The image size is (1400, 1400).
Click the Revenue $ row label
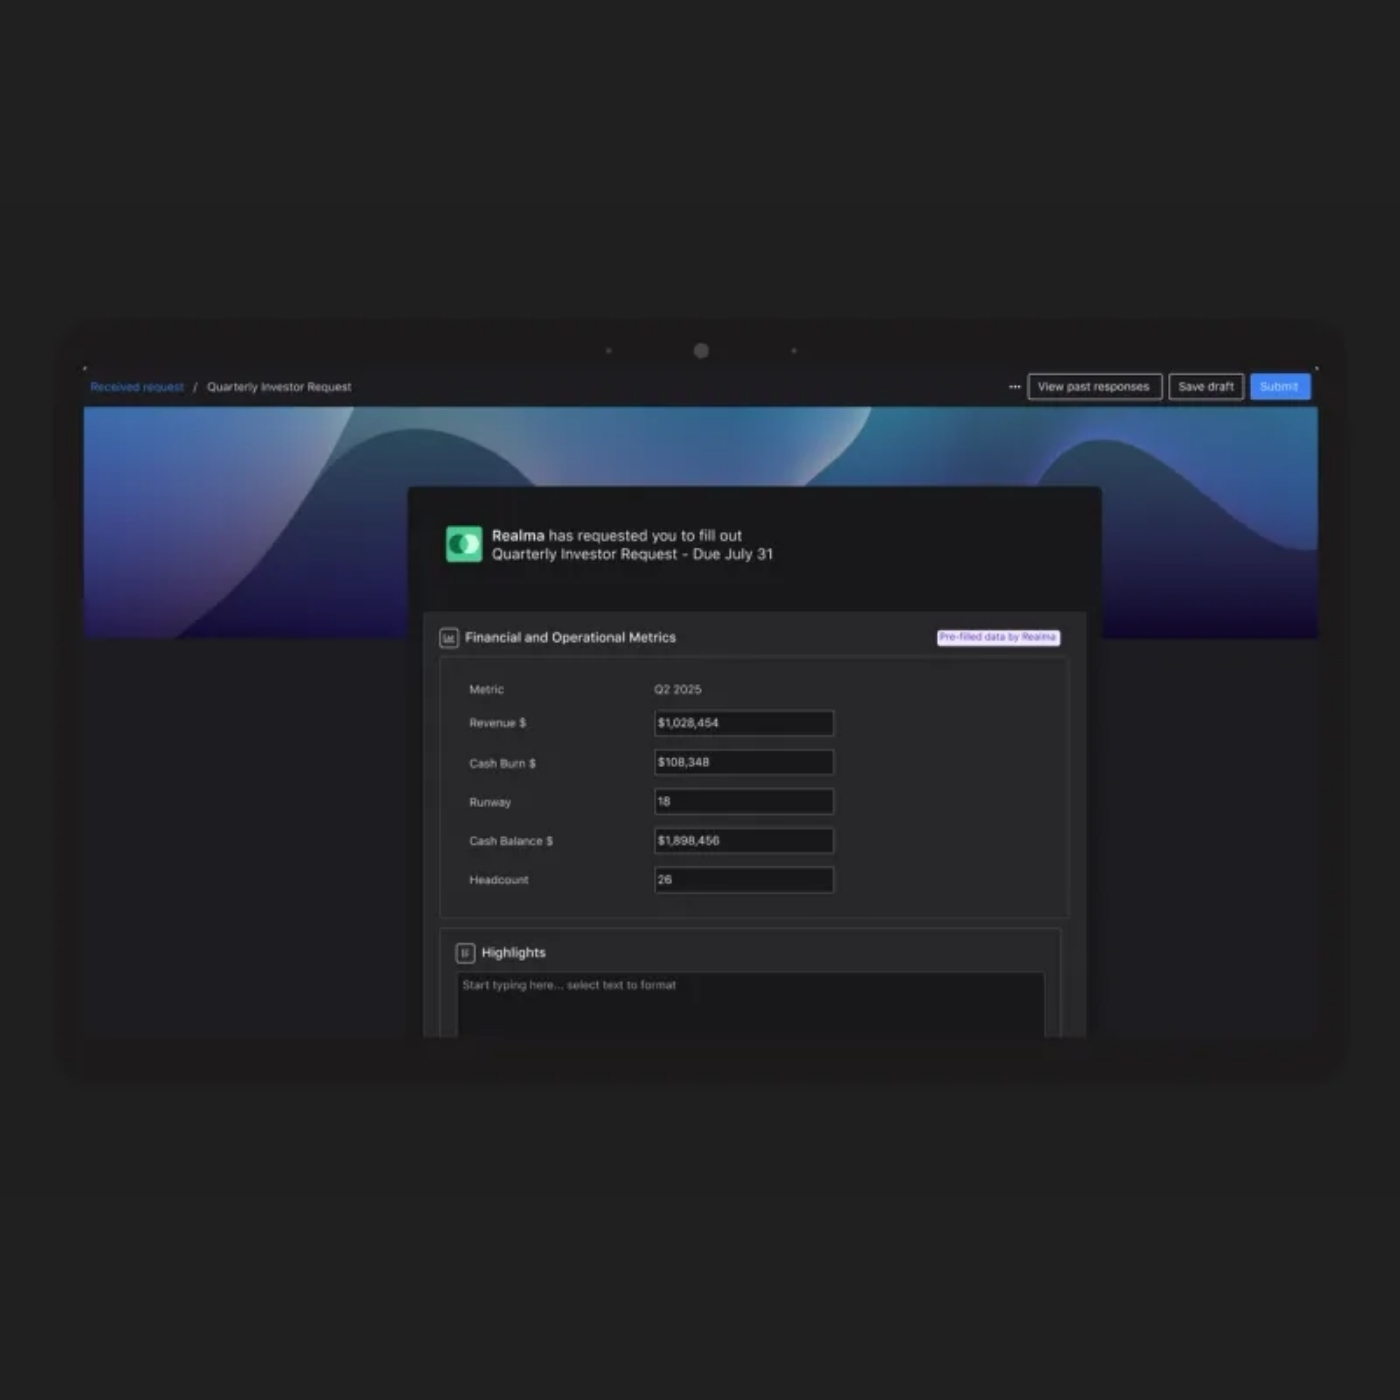[x=498, y=723]
